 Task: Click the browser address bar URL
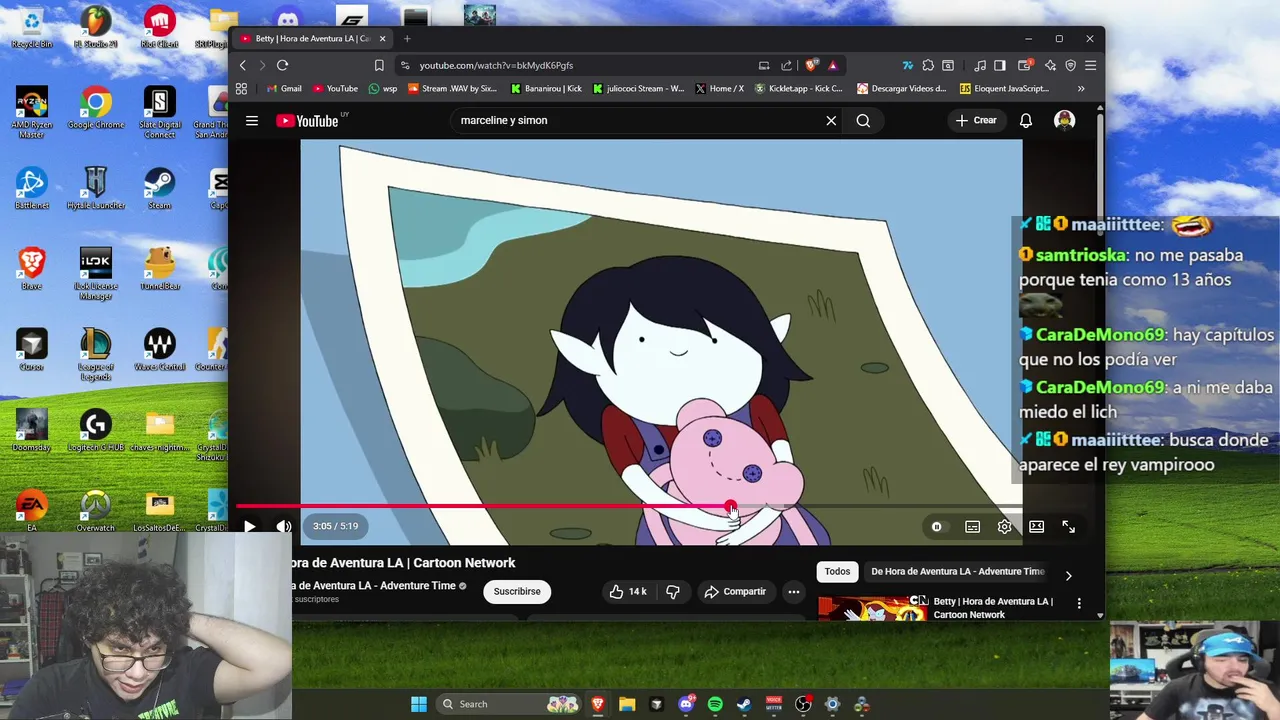(x=496, y=65)
